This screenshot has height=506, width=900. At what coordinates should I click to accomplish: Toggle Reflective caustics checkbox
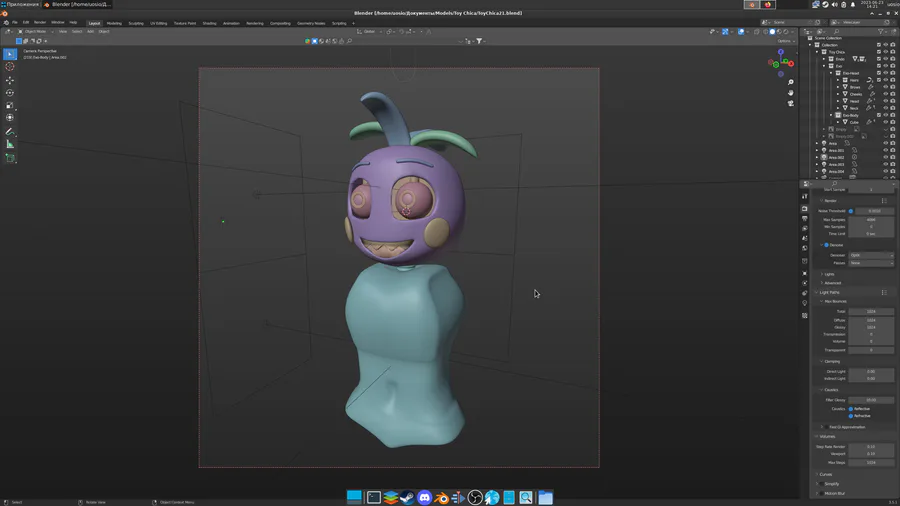(851, 409)
